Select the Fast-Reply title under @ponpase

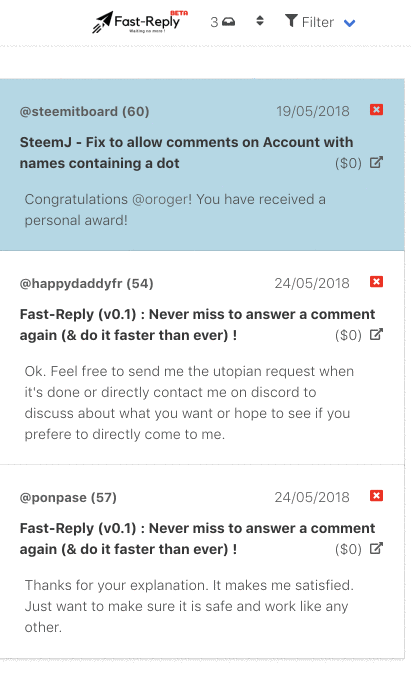click(x=197, y=539)
